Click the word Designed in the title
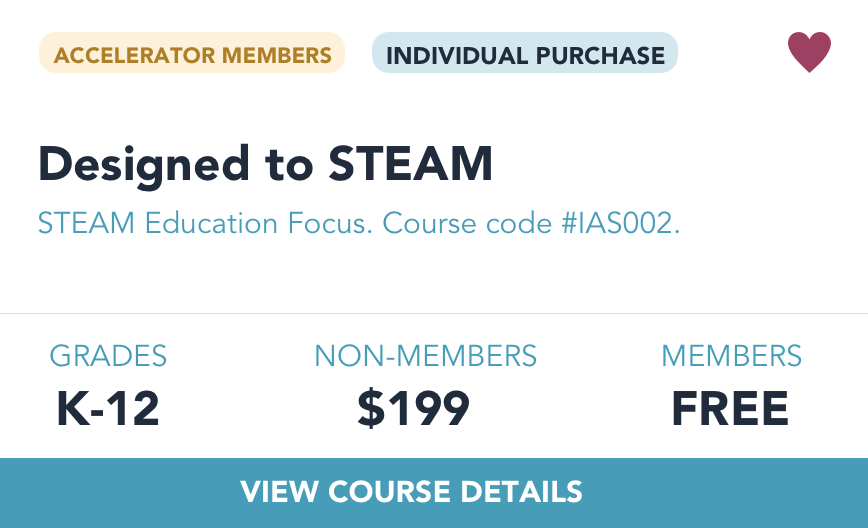This screenshot has width=868, height=528. [x=144, y=165]
